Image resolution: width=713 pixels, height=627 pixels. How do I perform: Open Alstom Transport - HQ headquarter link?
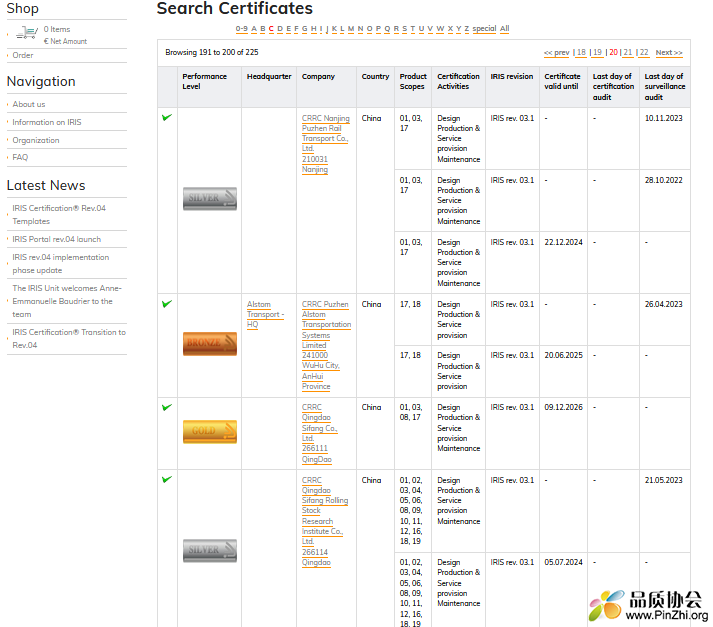265,315
